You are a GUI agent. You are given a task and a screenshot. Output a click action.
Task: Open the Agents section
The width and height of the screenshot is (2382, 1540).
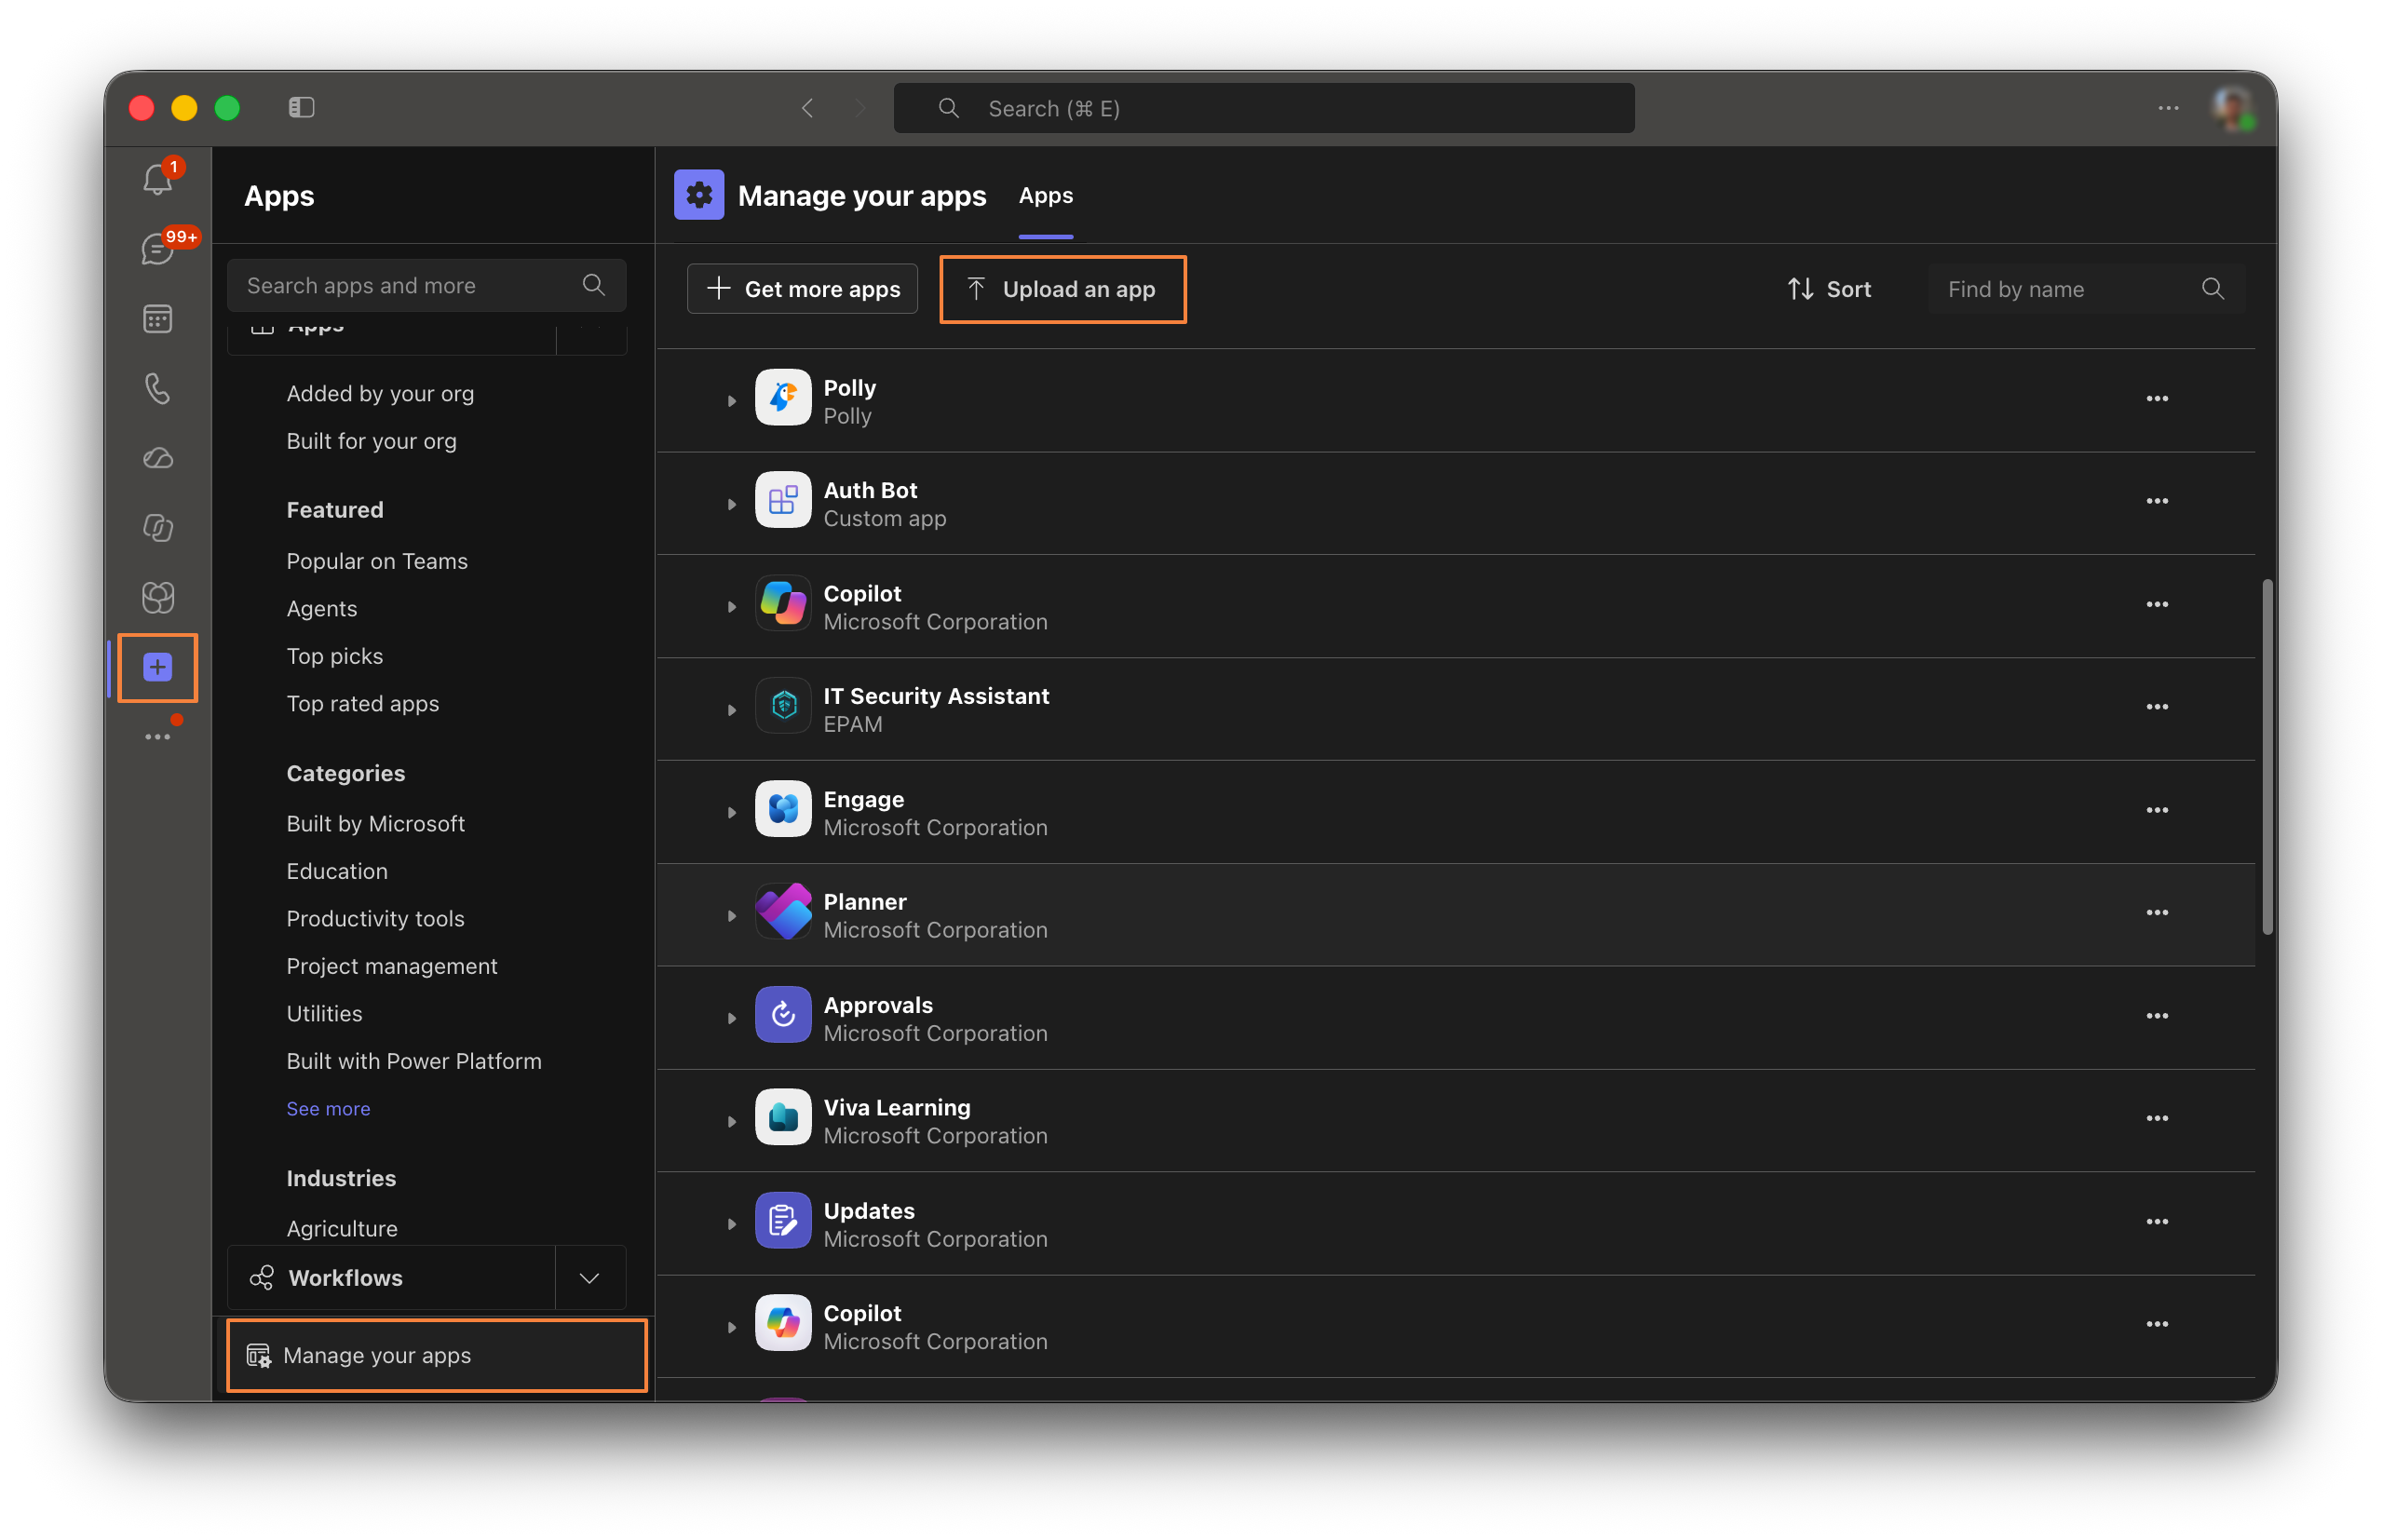point(321,608)
